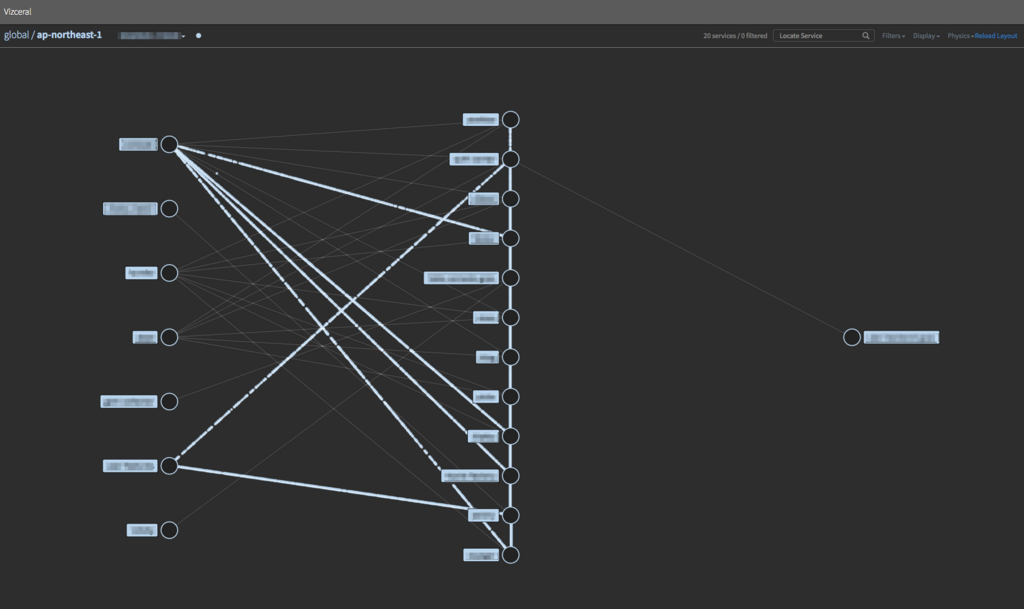Click the Vizceral title in the top bar

click(x=18, y=10)
